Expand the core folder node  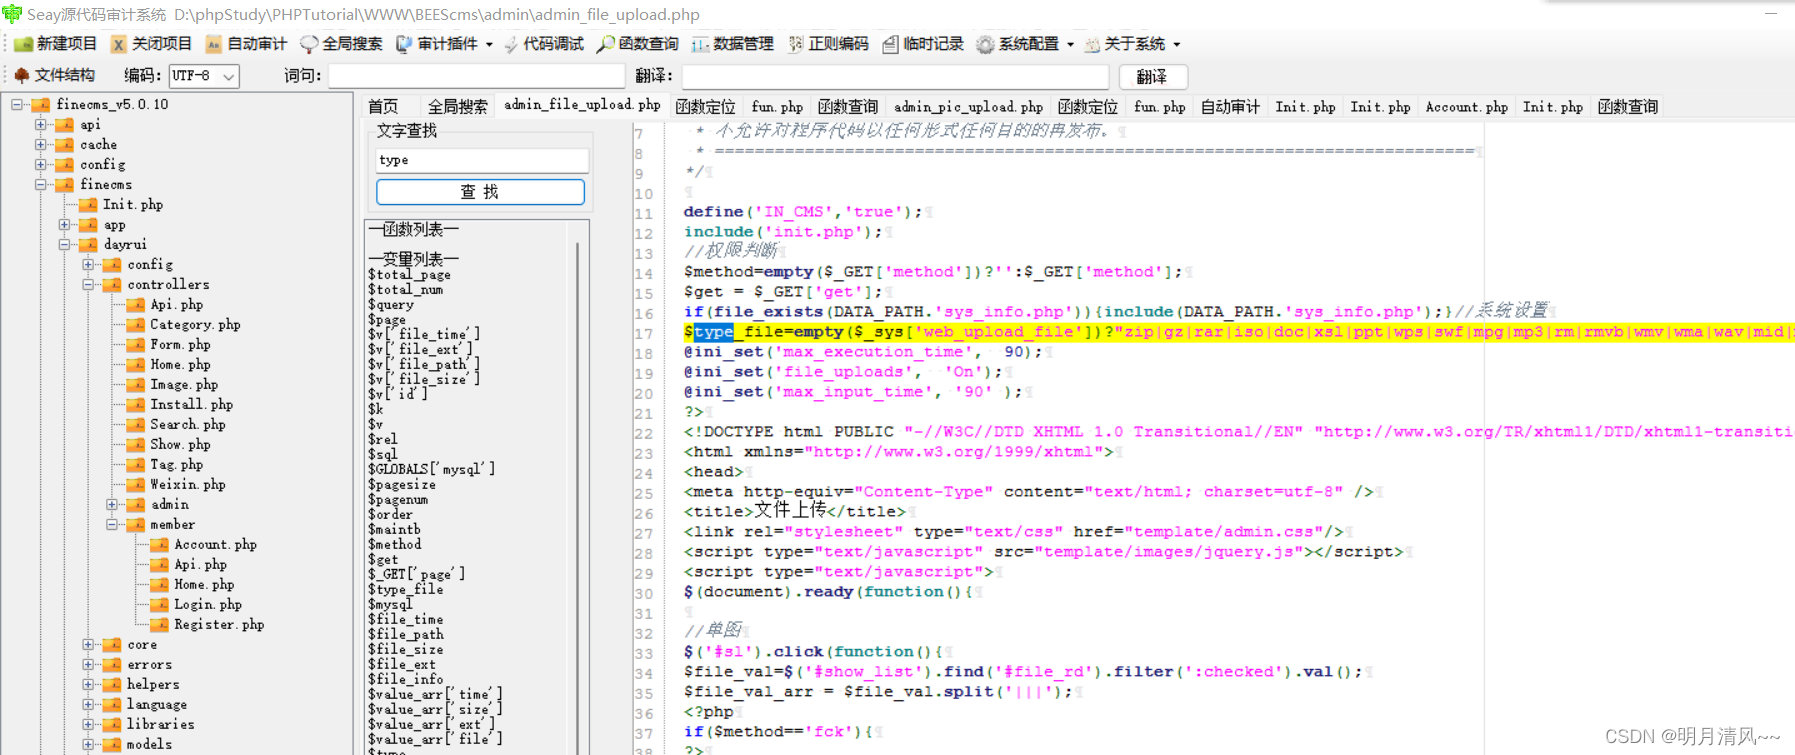(x=88, y=644)
